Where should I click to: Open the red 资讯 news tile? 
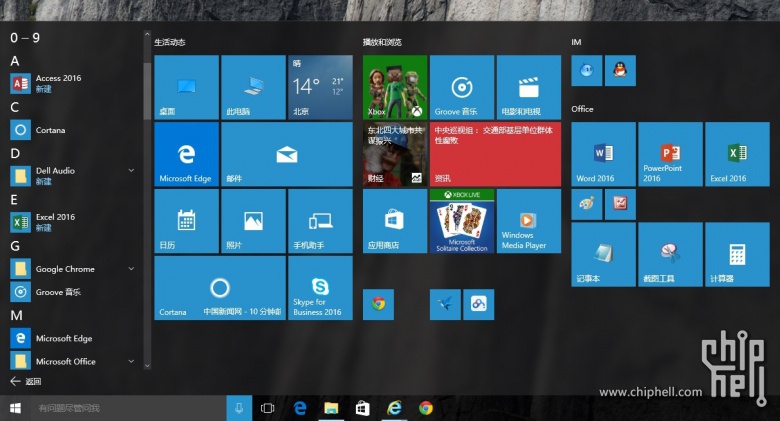[x=495, y=154]
